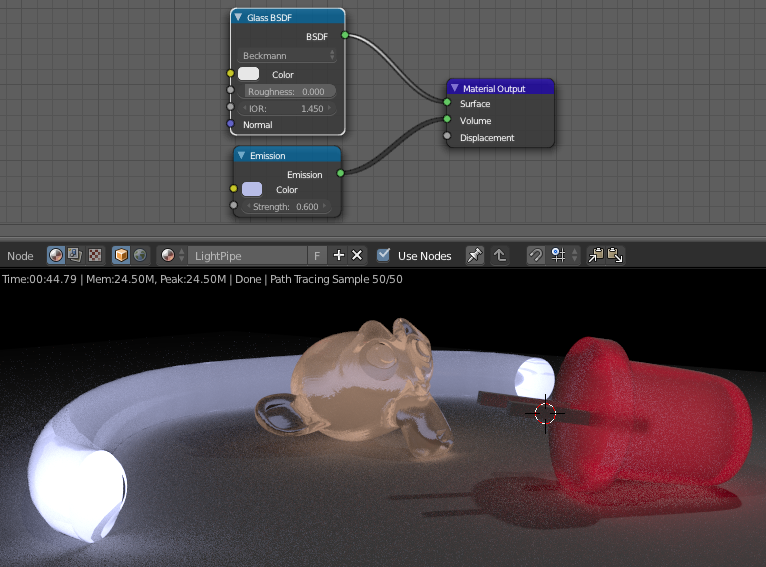Switch to compositing nodes tree type

[75, 255]
